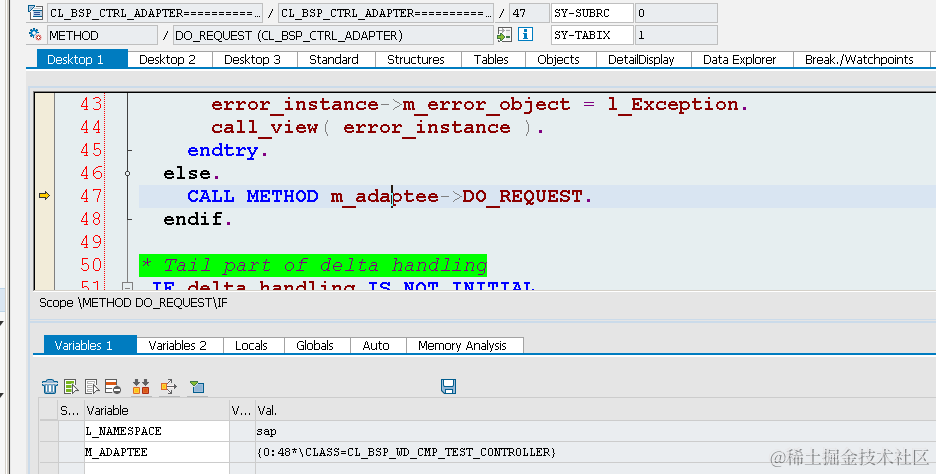Click the 'CALL METHOD' keyword on line 47
This screenshot has width=936, height=474.
pyautogui.click(x=253, y=196)
